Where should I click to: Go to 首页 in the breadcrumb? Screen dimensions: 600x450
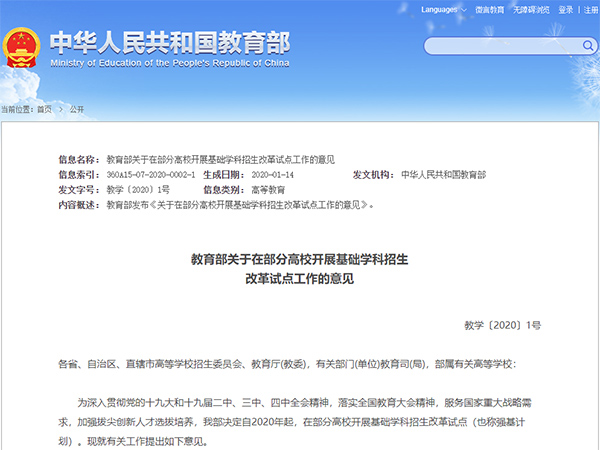44,108
